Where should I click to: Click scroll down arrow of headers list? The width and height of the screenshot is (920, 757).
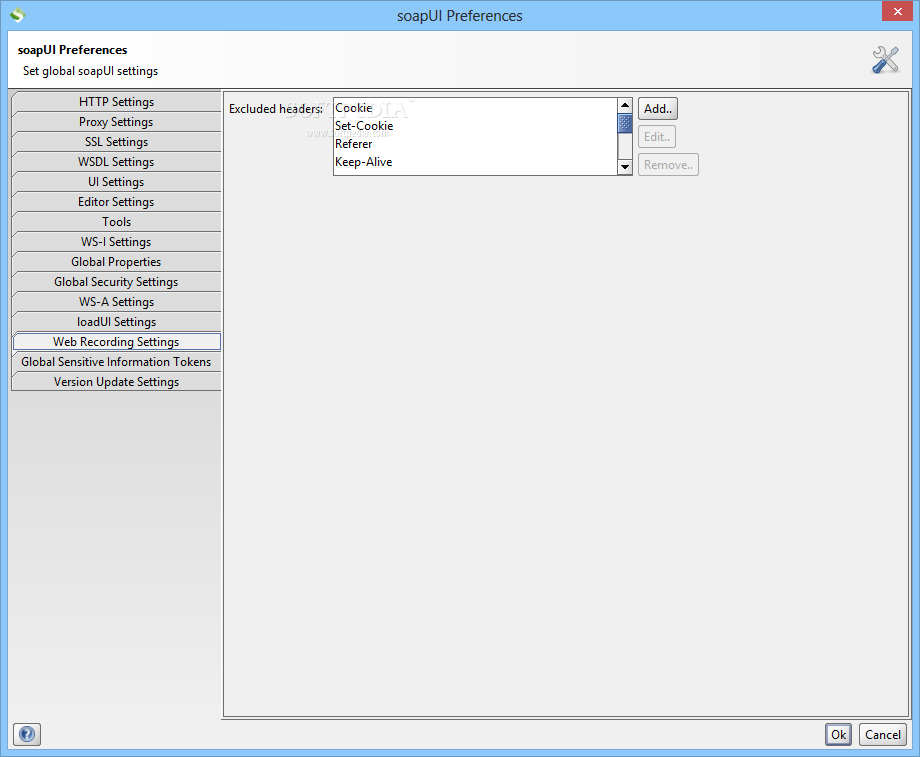click(625, 167)
